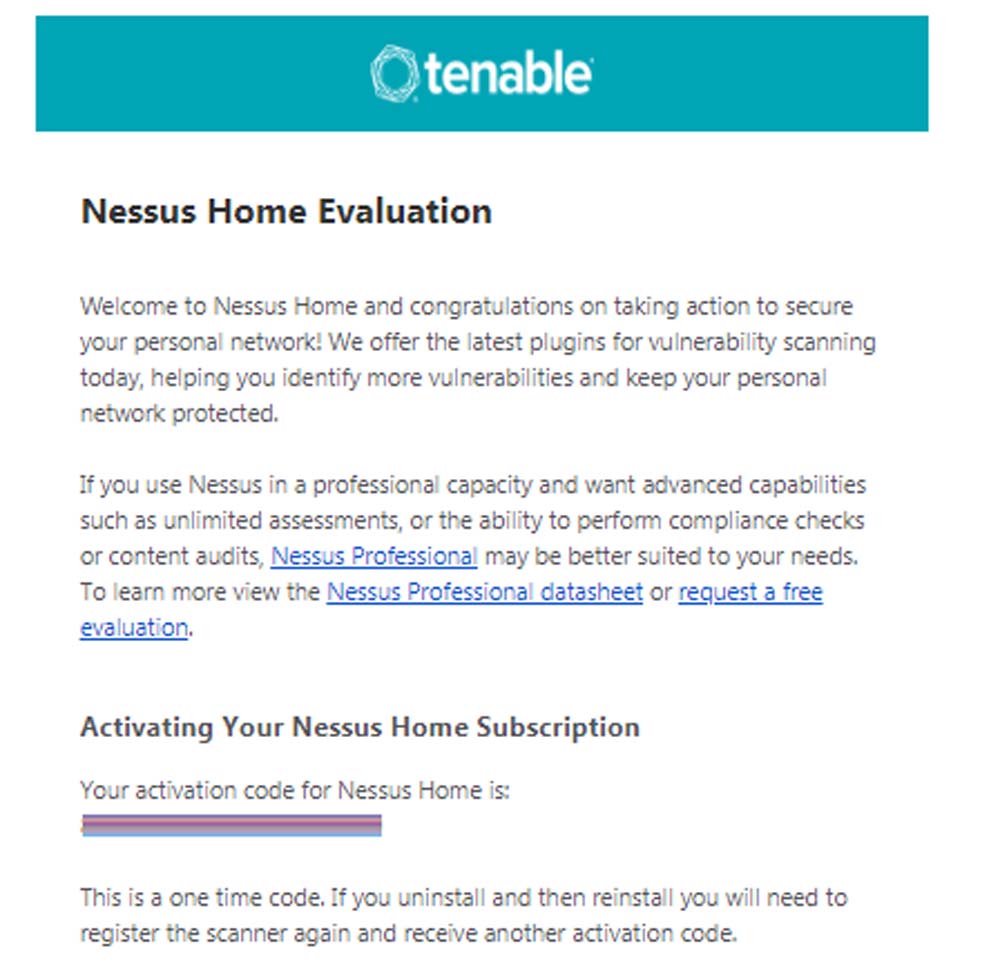Viewport: 1000px width, 964px height.
Task: Open the Nessus Professional datasheet link
Action: [x=484, y=592]
